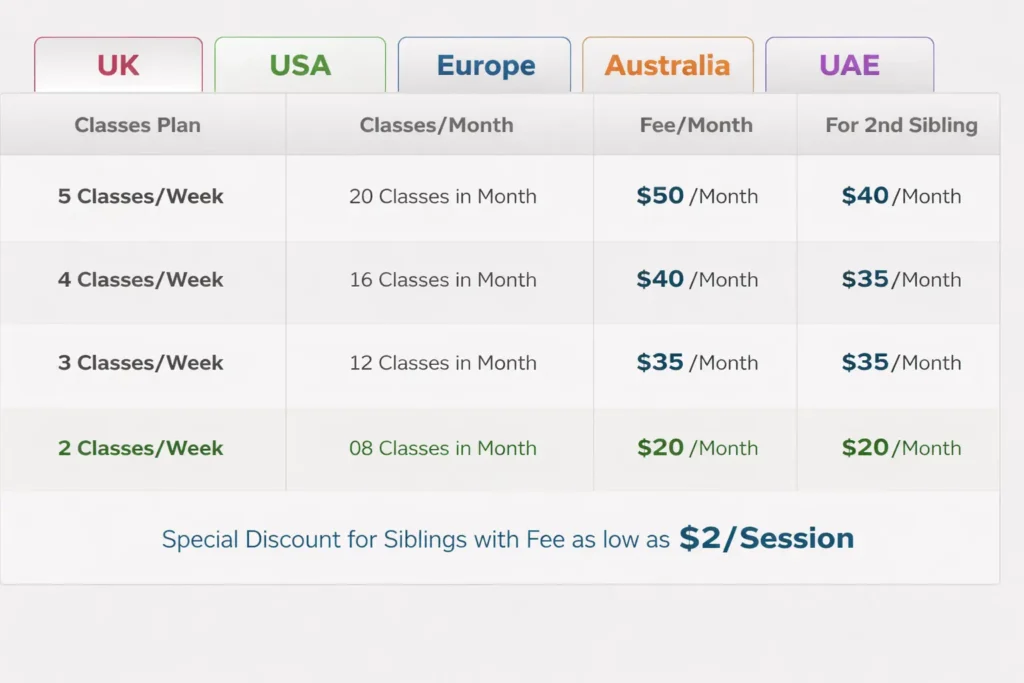Click the $40 /Month sibling fee
This screenshot has height=683, width=1024.
901,196
